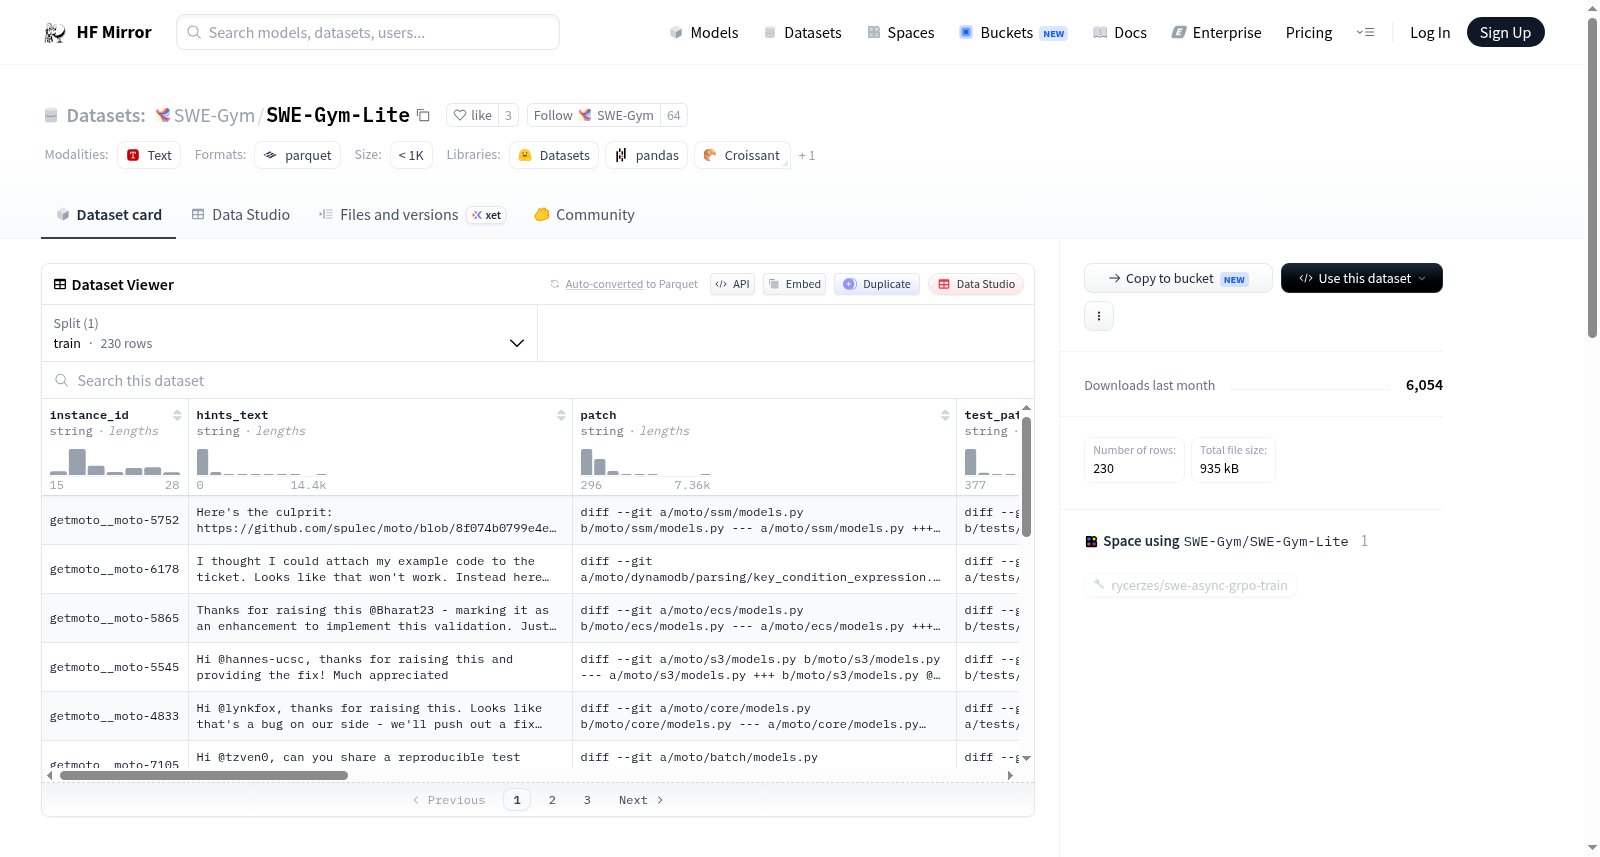Click the patch length histogram
The image size is (1600, 857).
[x=646, y=461]
